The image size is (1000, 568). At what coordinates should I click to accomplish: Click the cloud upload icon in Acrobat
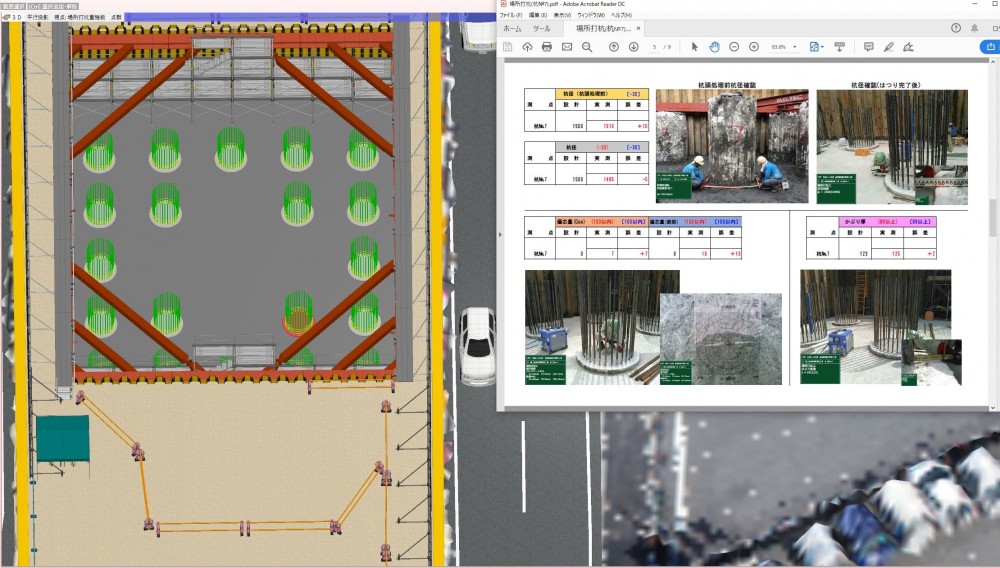(x=527, y=47)
